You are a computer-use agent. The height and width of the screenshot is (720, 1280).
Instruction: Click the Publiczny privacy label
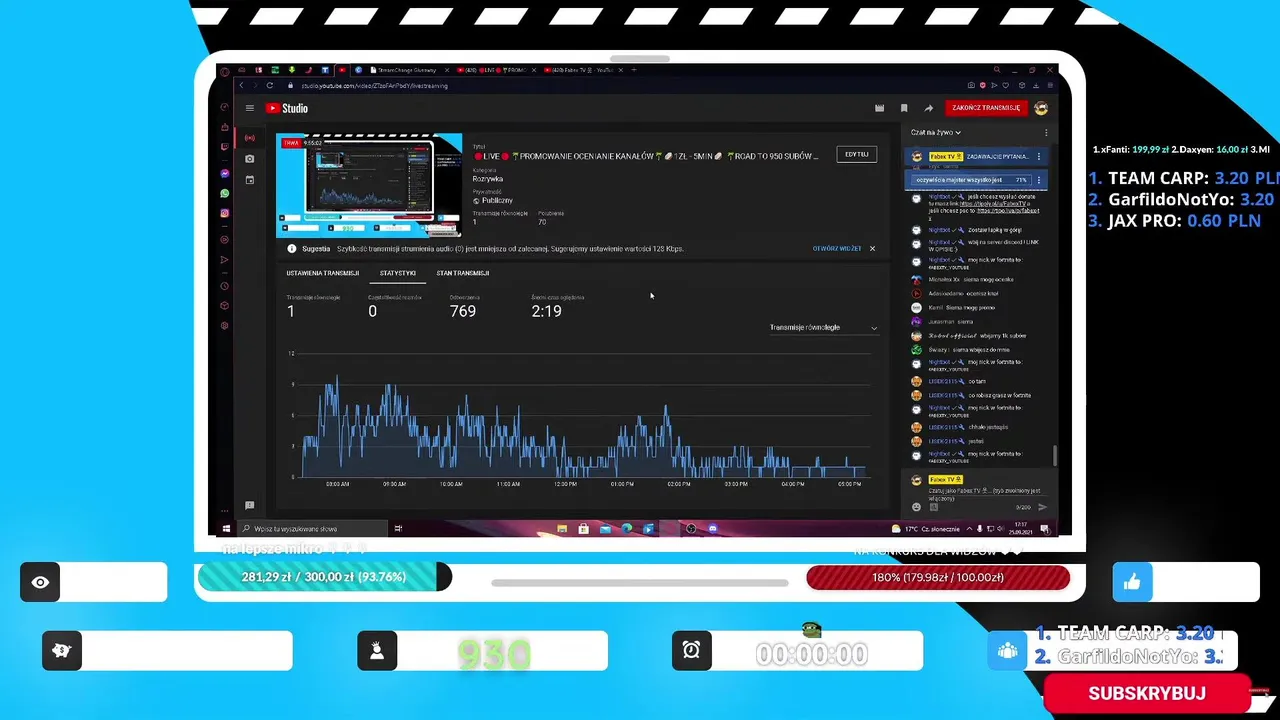click(497, 200)
